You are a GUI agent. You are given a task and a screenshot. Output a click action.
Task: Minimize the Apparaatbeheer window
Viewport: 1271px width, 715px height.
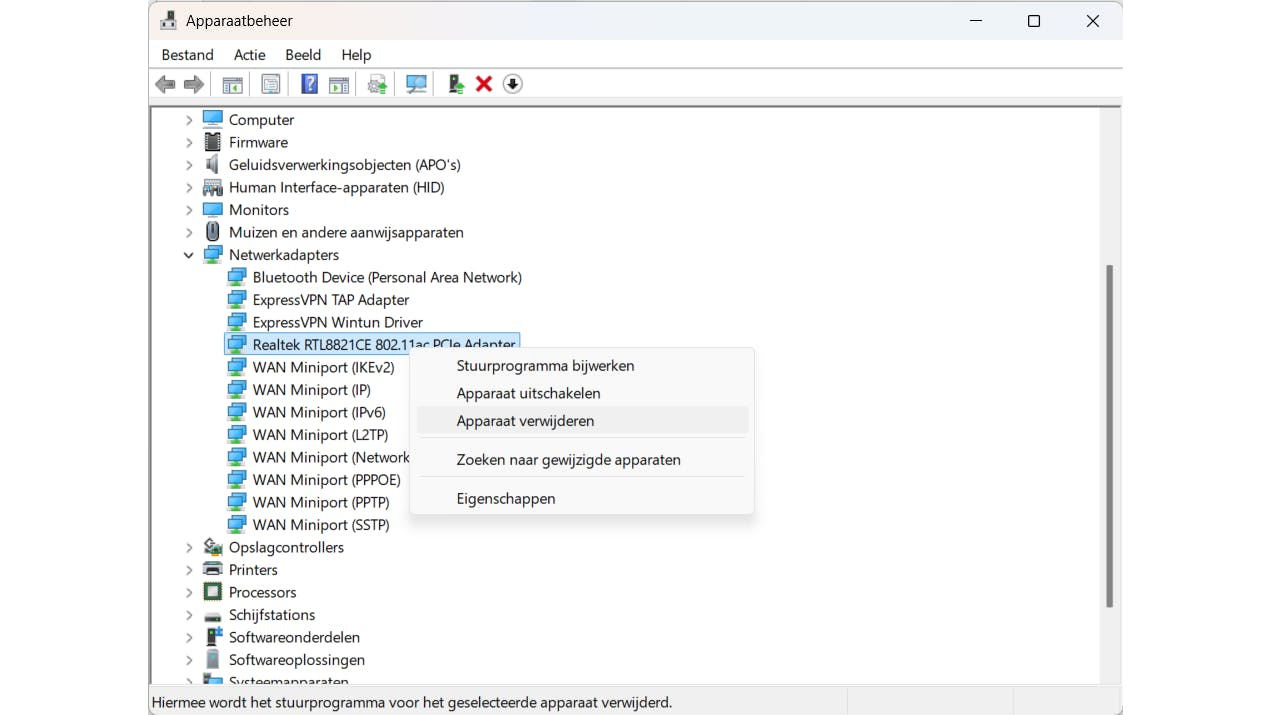click(x=976, y=21)
